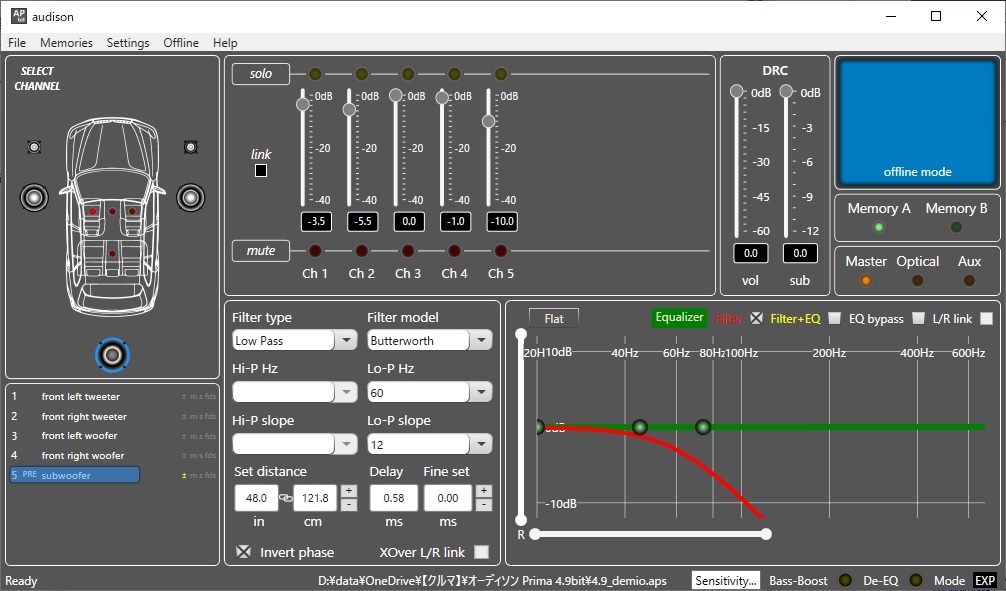The width and height of the screenshot is (1006, 591).
Task: Select front left woofer in channel list
Action: coord(80,436)
